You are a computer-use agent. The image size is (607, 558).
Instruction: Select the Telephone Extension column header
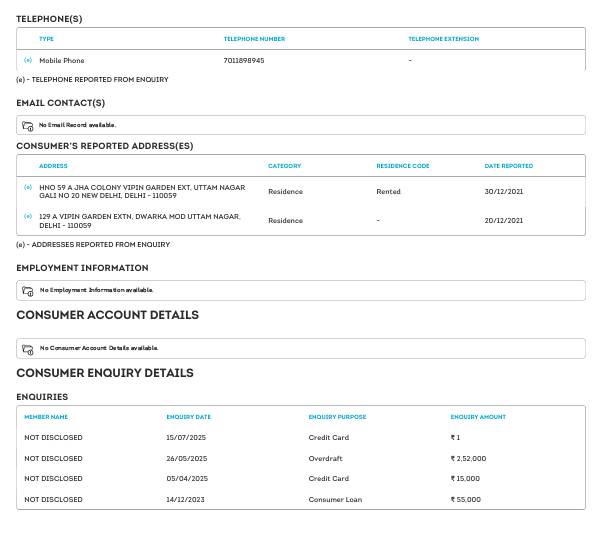point(443,39)
